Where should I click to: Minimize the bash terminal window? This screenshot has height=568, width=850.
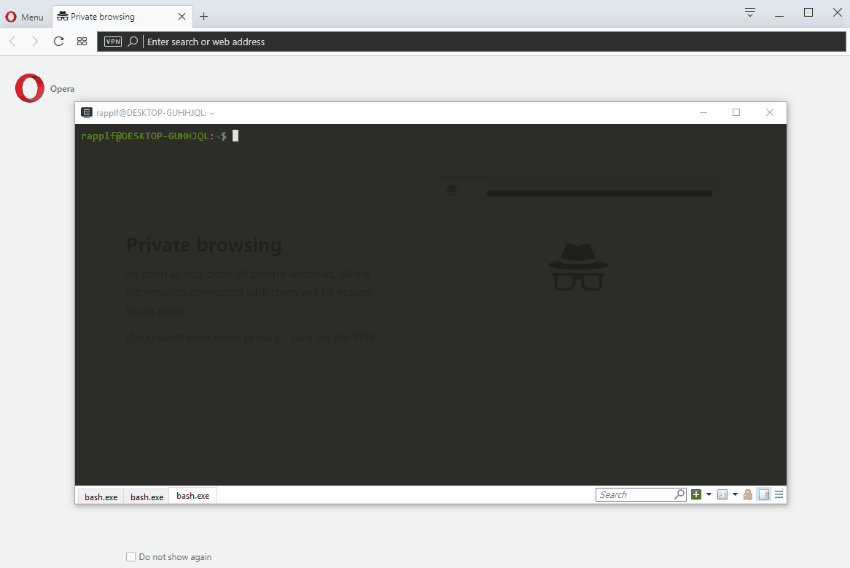click(x=703, y=112)
